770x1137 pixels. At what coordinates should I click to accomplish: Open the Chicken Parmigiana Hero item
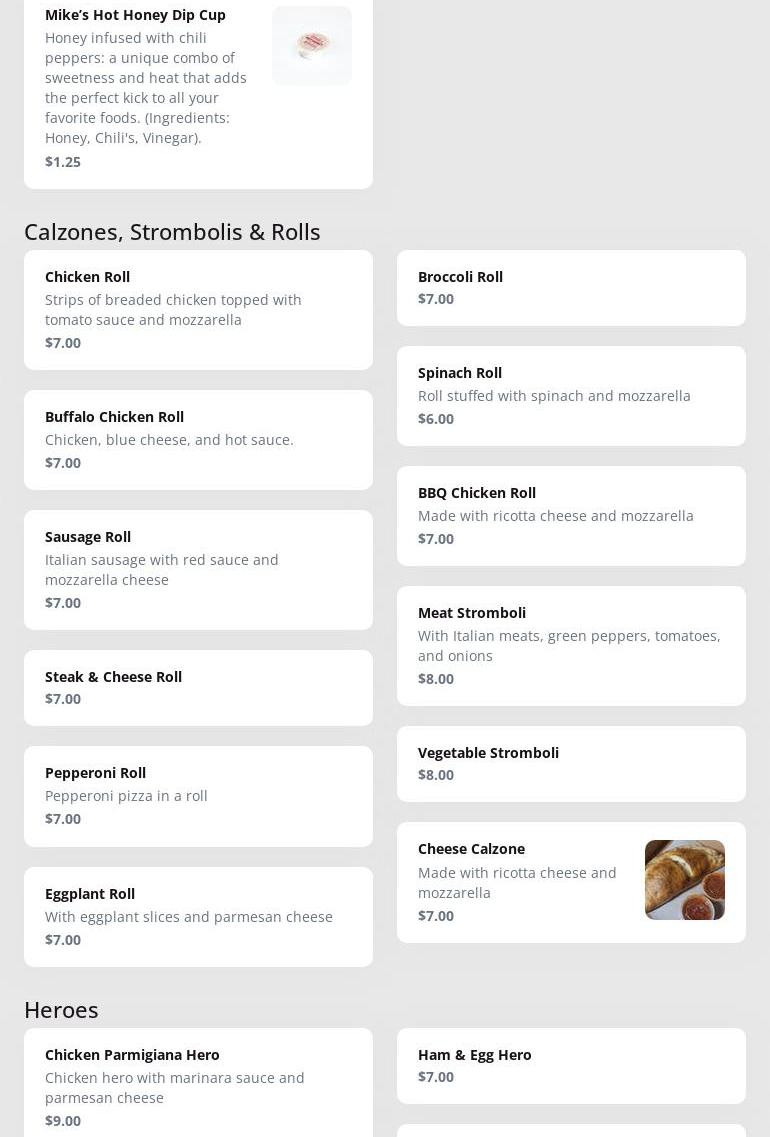[x=198, y=1085]
